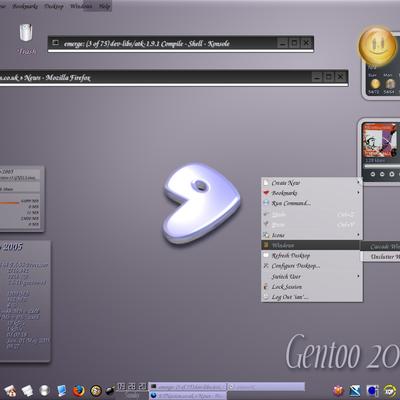Screen dimensions: 400x400
Task: Open the Konsole window menu icon
Action: point(56,43)
